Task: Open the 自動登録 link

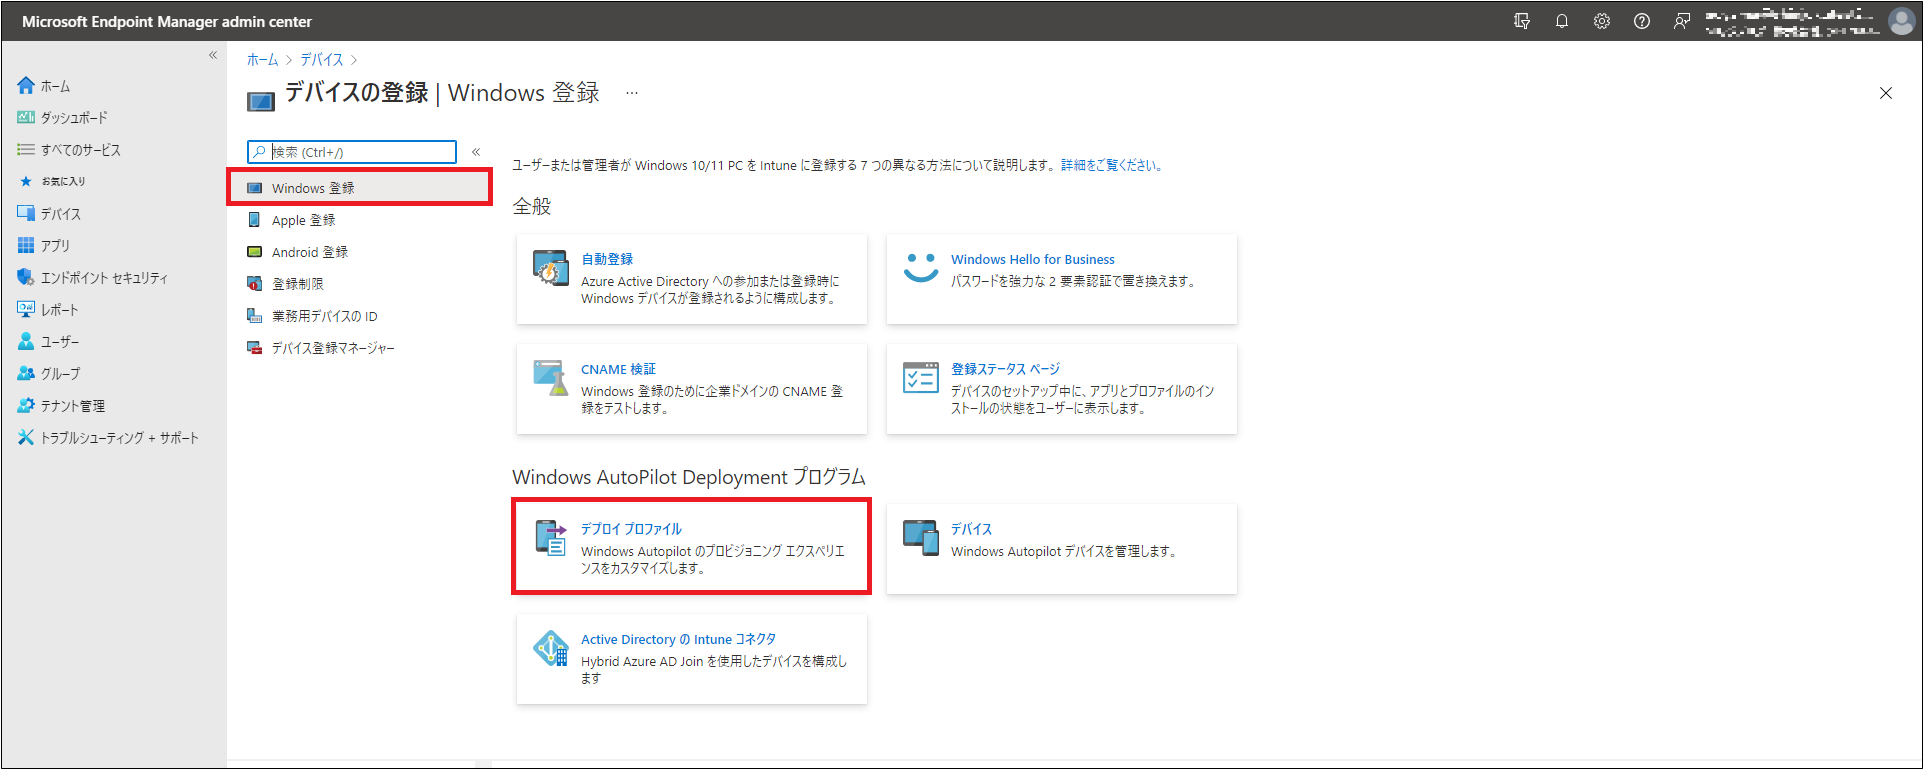Action: pyautogui.click(x=607, y=259)
